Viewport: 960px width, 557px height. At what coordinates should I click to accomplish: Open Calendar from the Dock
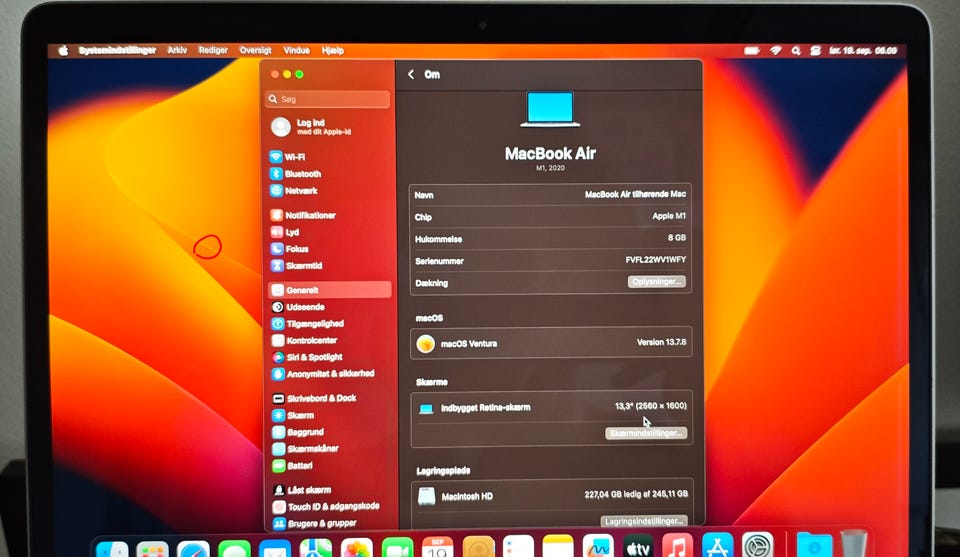(x=437, y=547)
